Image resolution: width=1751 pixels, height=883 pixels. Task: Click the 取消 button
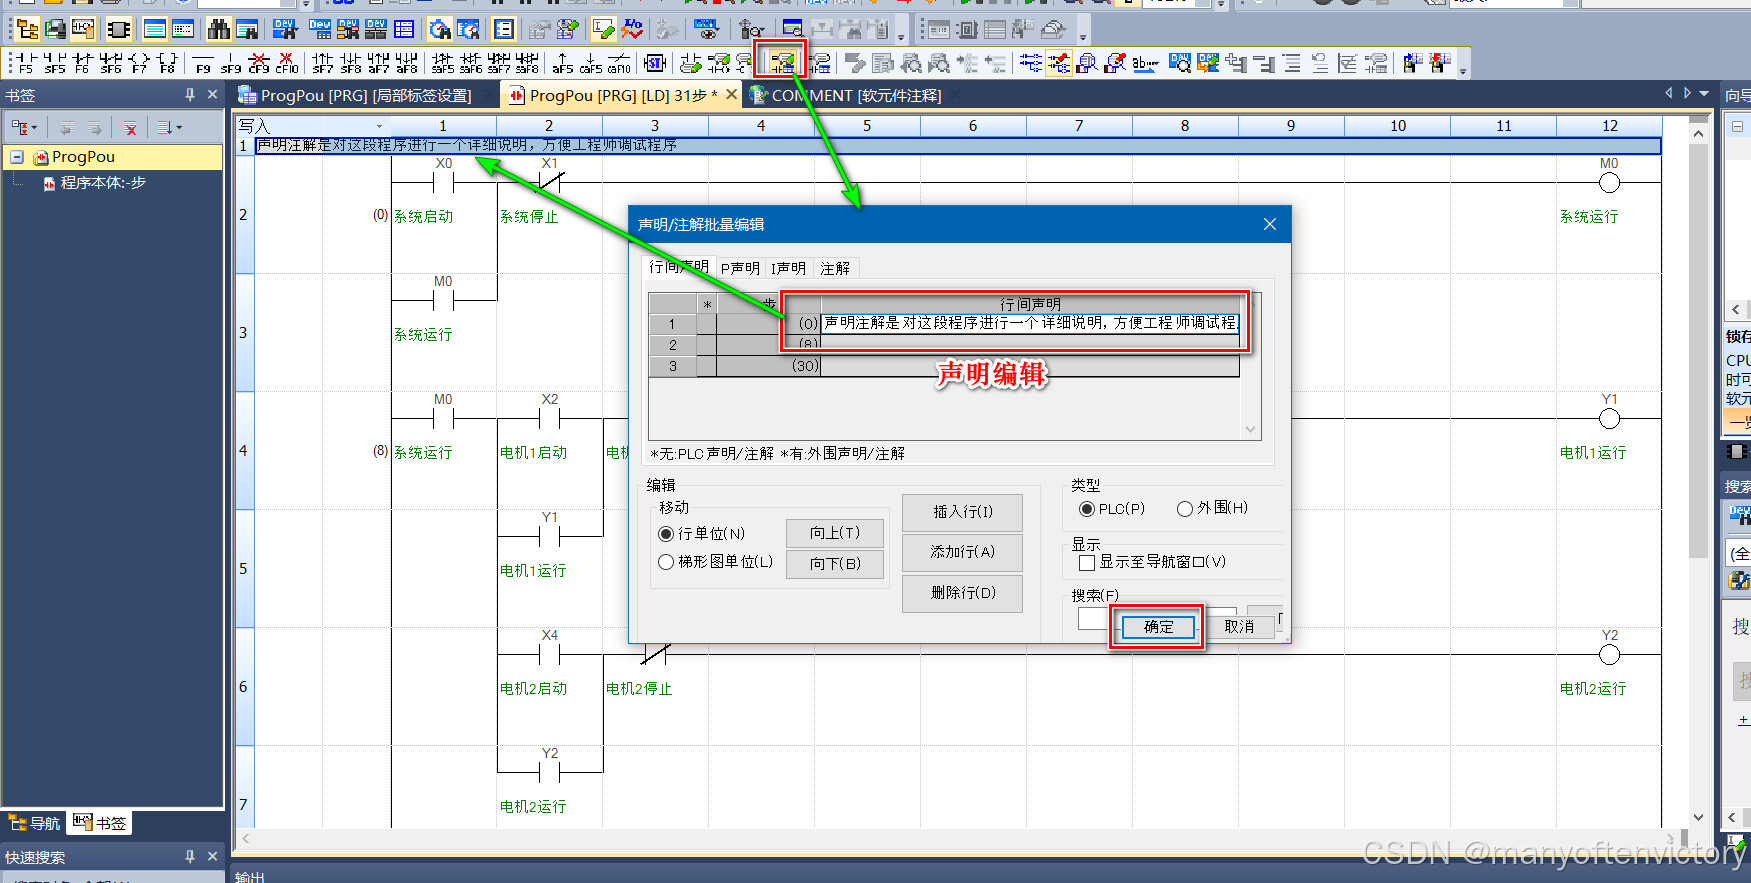[1239, 627]
